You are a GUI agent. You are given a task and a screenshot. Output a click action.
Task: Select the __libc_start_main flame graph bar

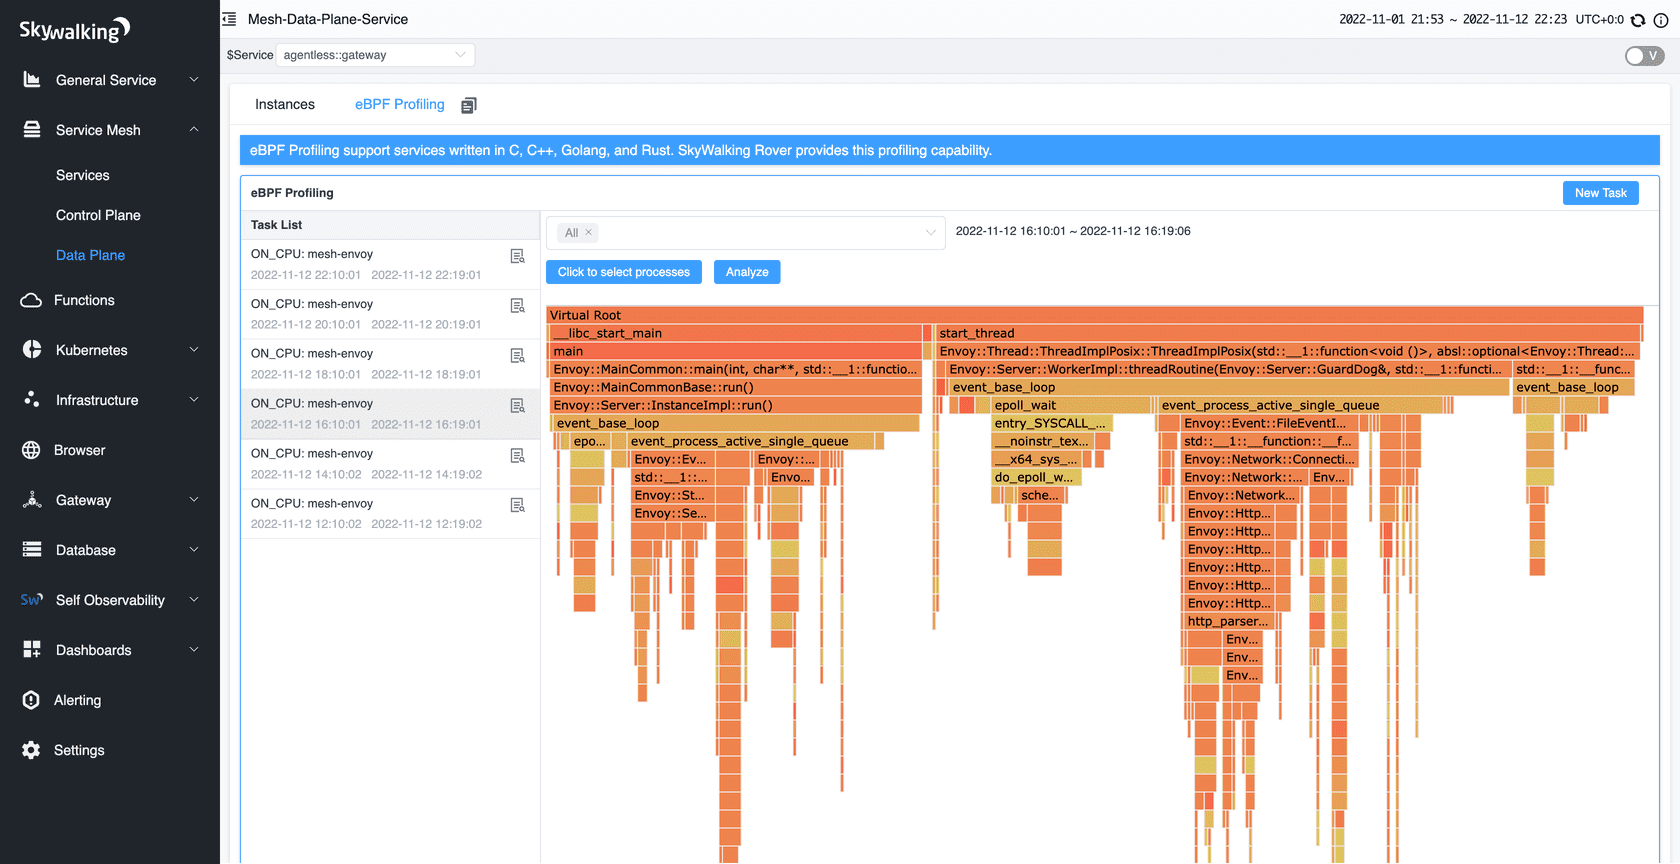[735, 333]
